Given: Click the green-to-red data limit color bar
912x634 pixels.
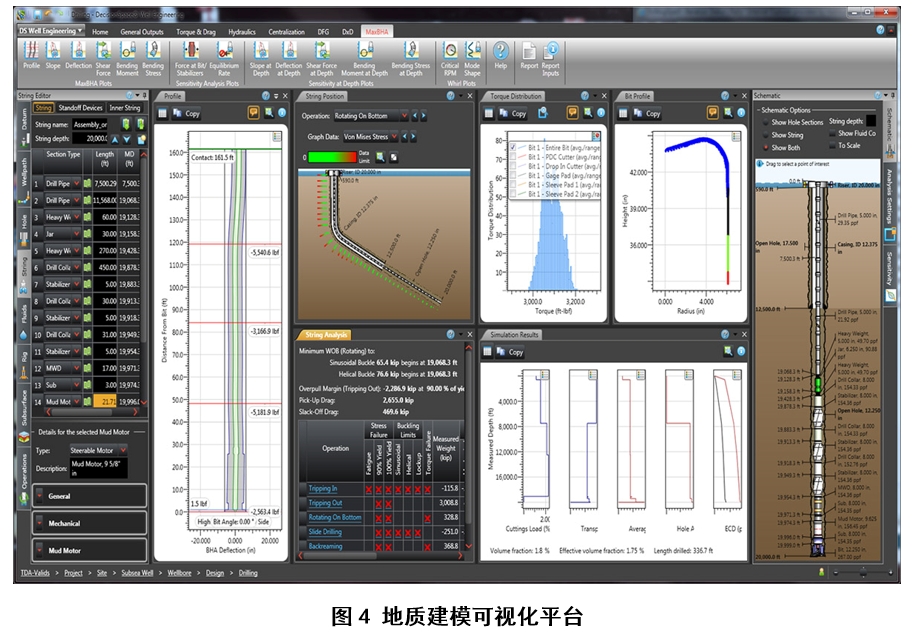Looking at the screenshot, I should (332, 157).
